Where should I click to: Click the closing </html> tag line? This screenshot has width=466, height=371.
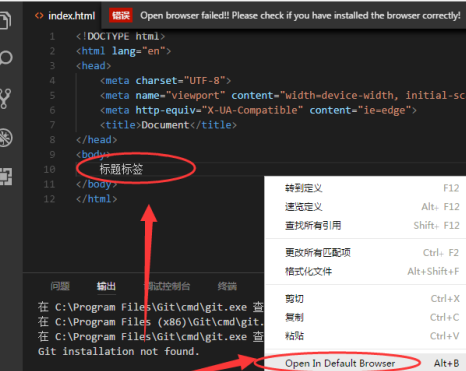coord(96,199)
